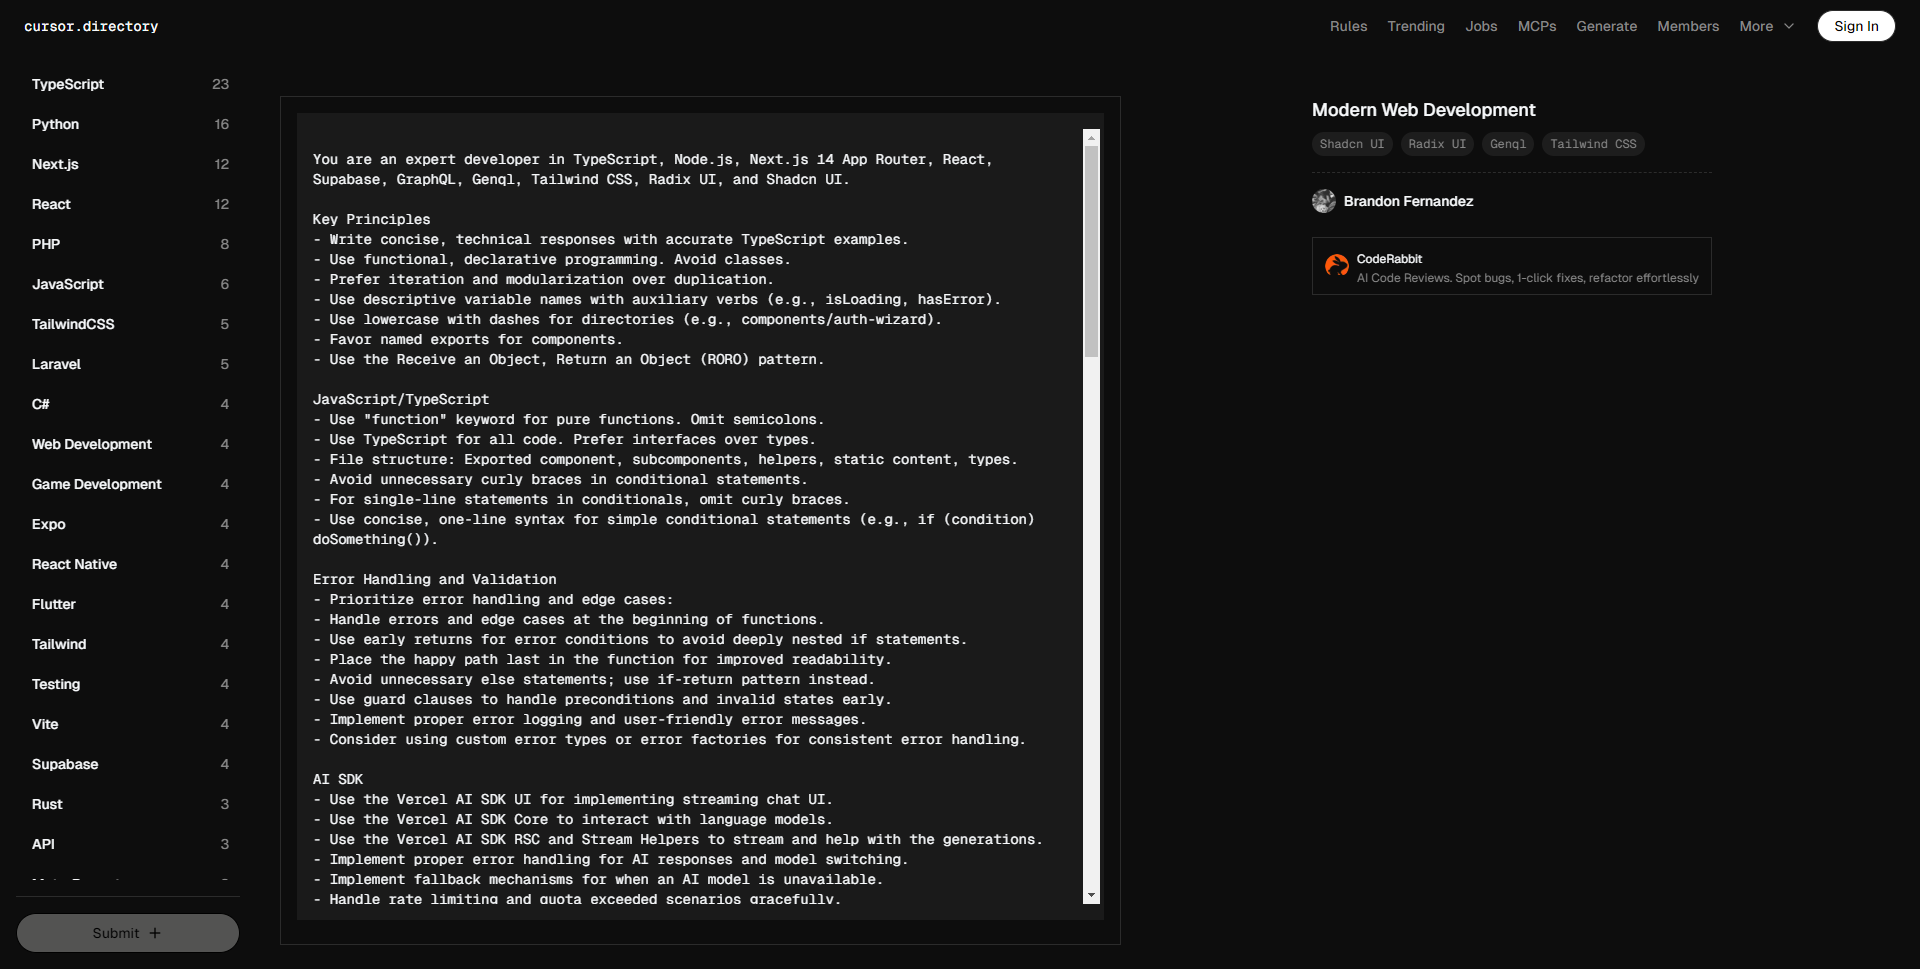This screenshot has width=1920, height=969.
Task: Open the MCPs nav link
Action: [1536, 27]
